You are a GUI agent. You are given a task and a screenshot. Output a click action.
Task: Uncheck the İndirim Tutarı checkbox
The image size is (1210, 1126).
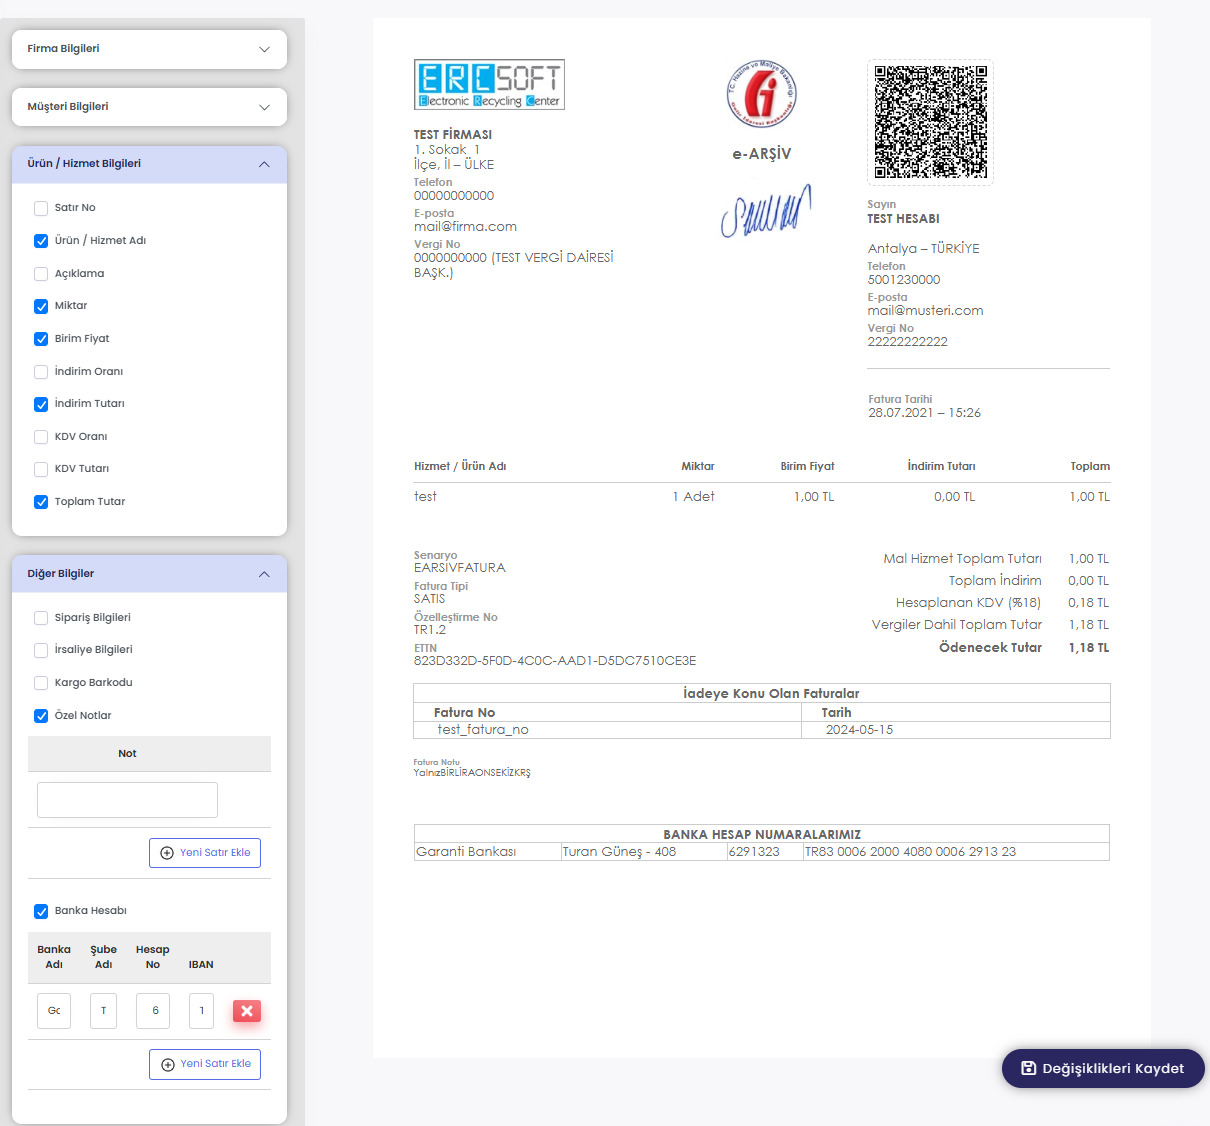pyautogui.click(x=41, y=404)
